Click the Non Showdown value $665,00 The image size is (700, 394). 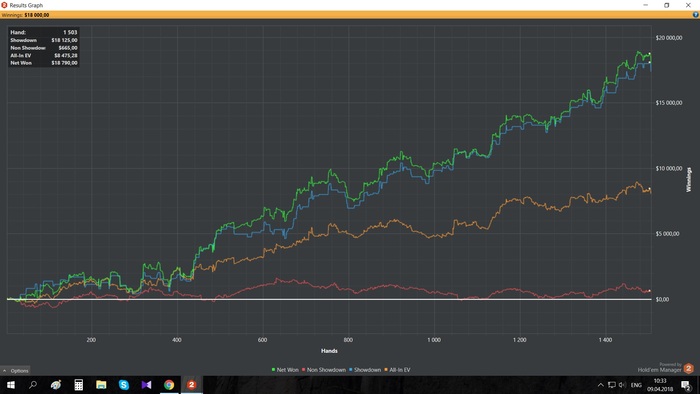[x=68, y=48]
